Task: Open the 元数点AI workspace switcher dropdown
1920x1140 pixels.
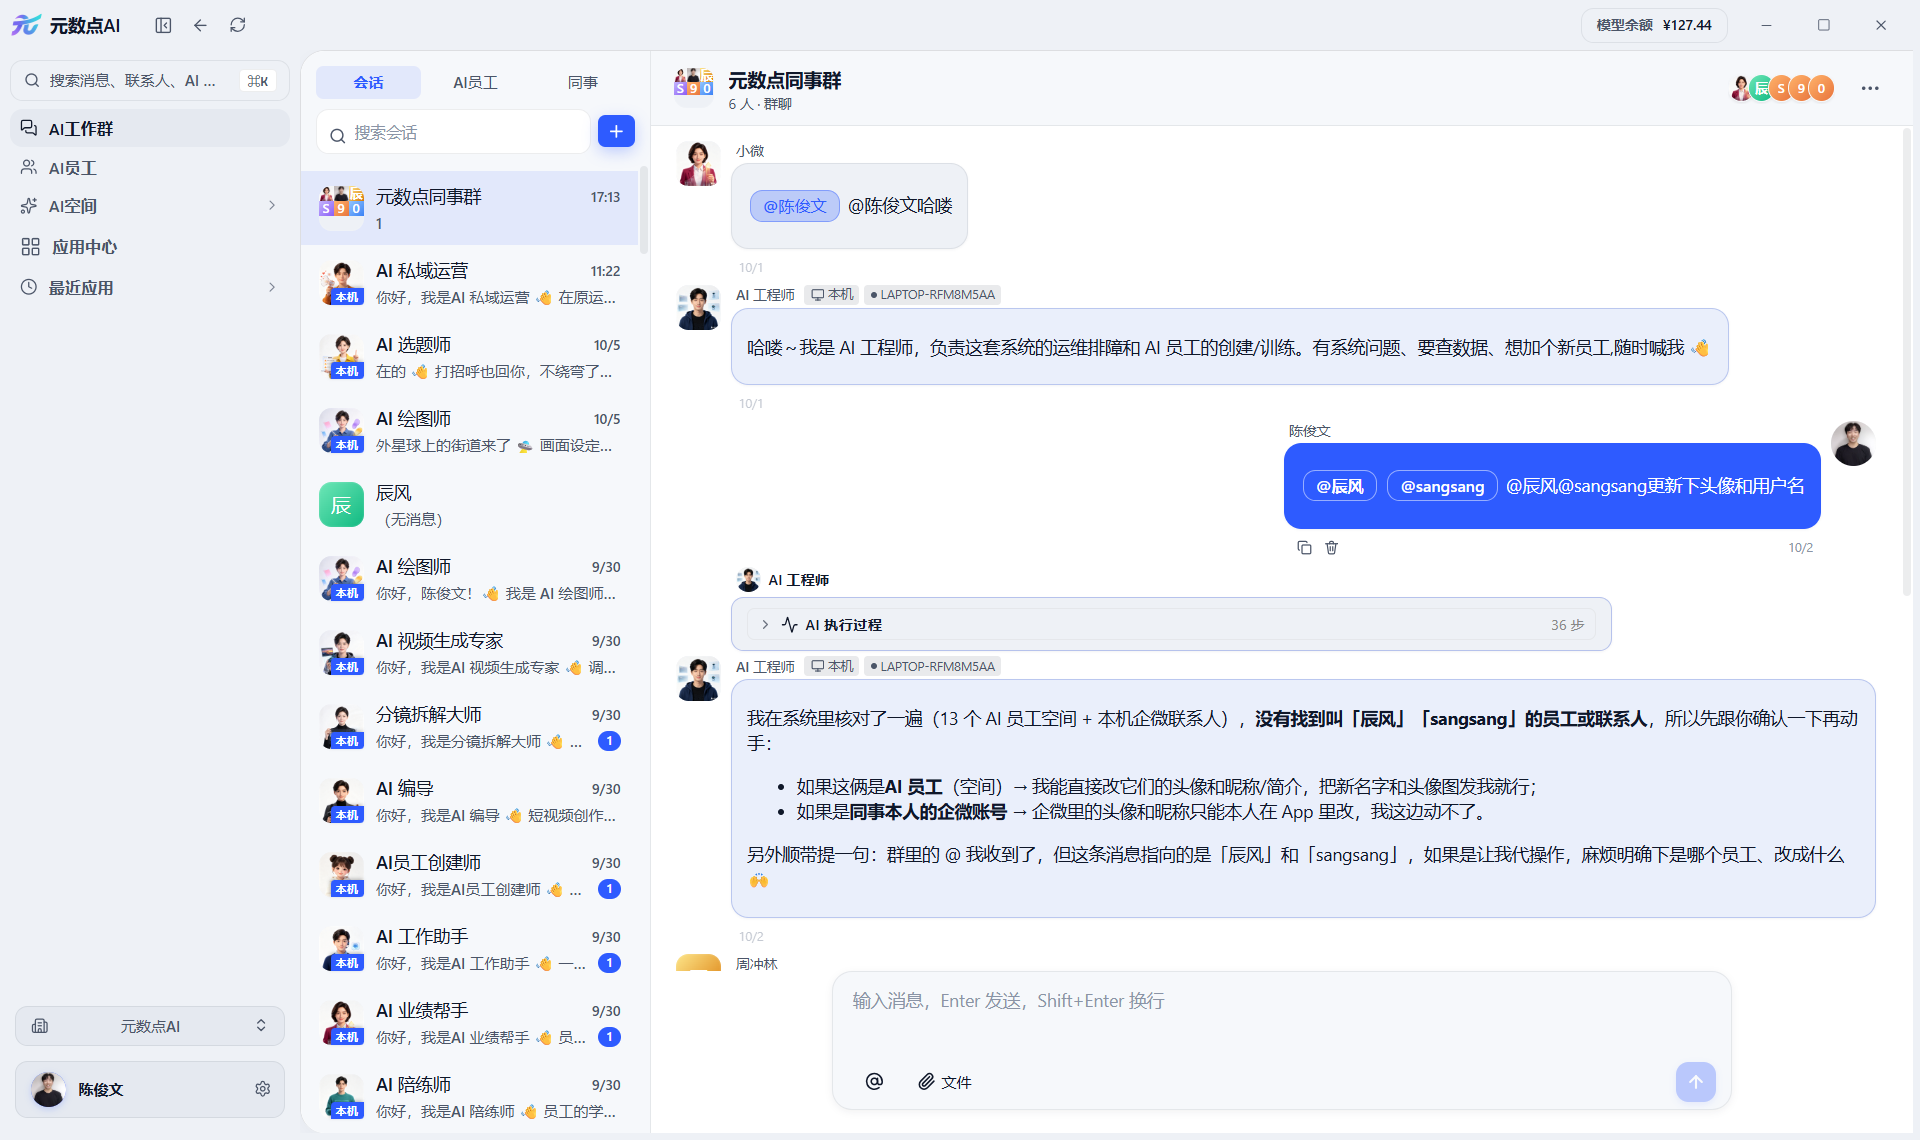Action: [x=150, y=1026]
